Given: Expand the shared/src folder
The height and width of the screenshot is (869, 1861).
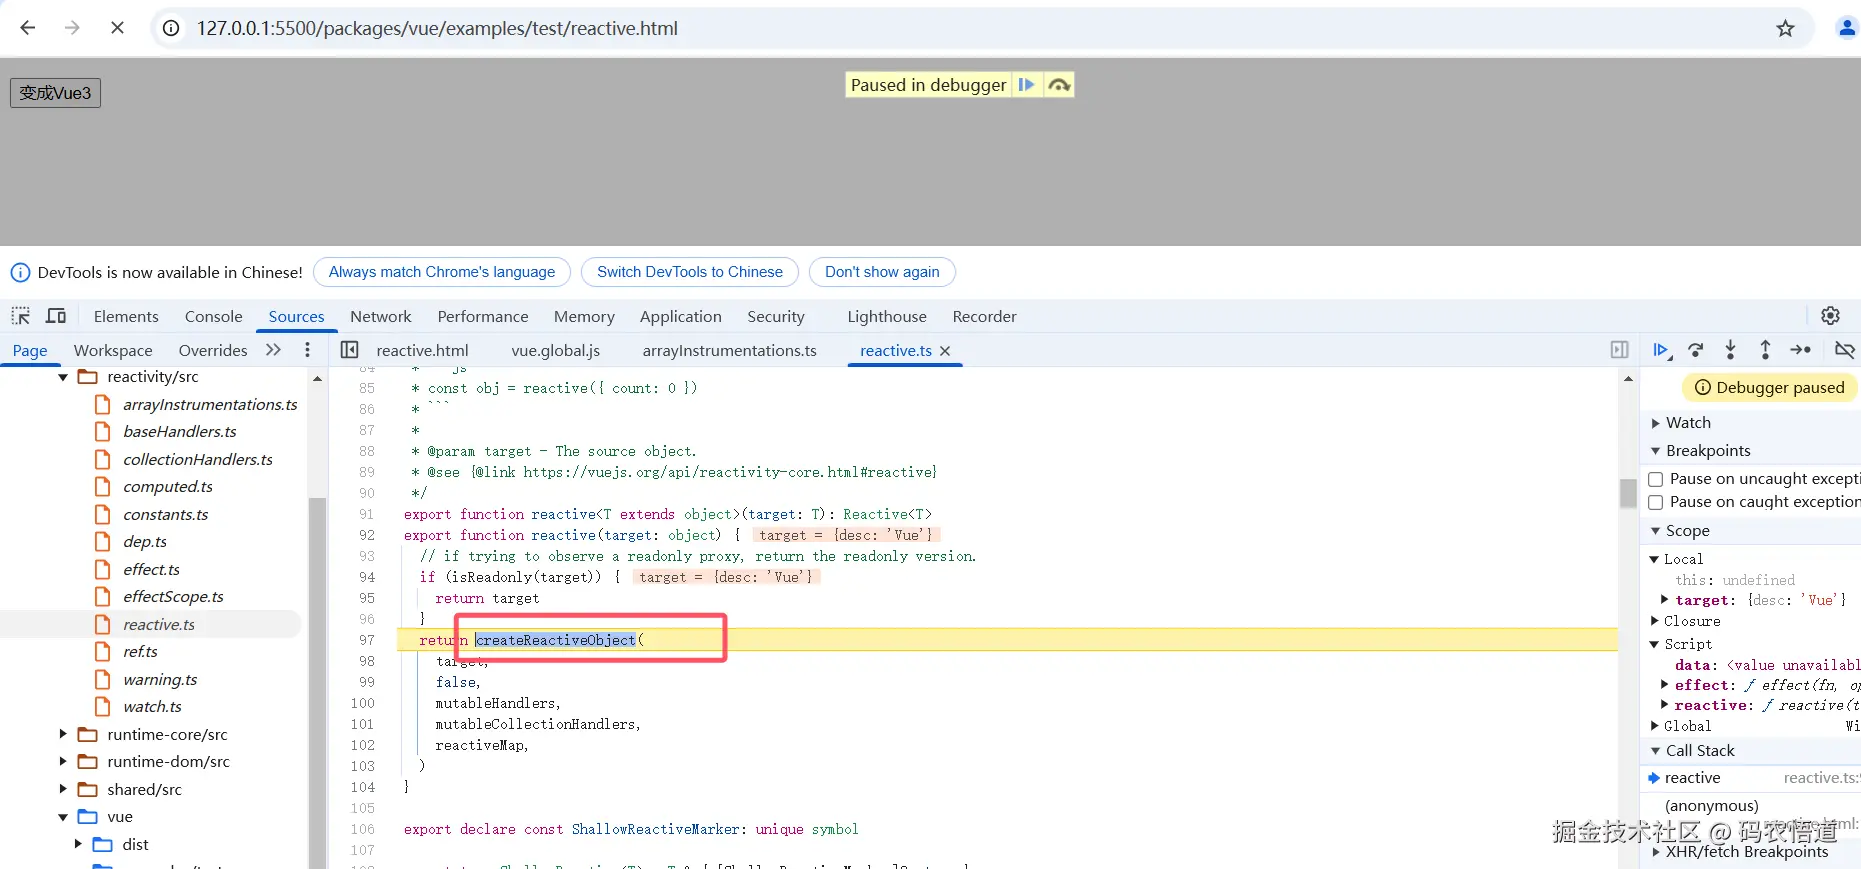Looking at the screenshot, I should pos(63,789).
